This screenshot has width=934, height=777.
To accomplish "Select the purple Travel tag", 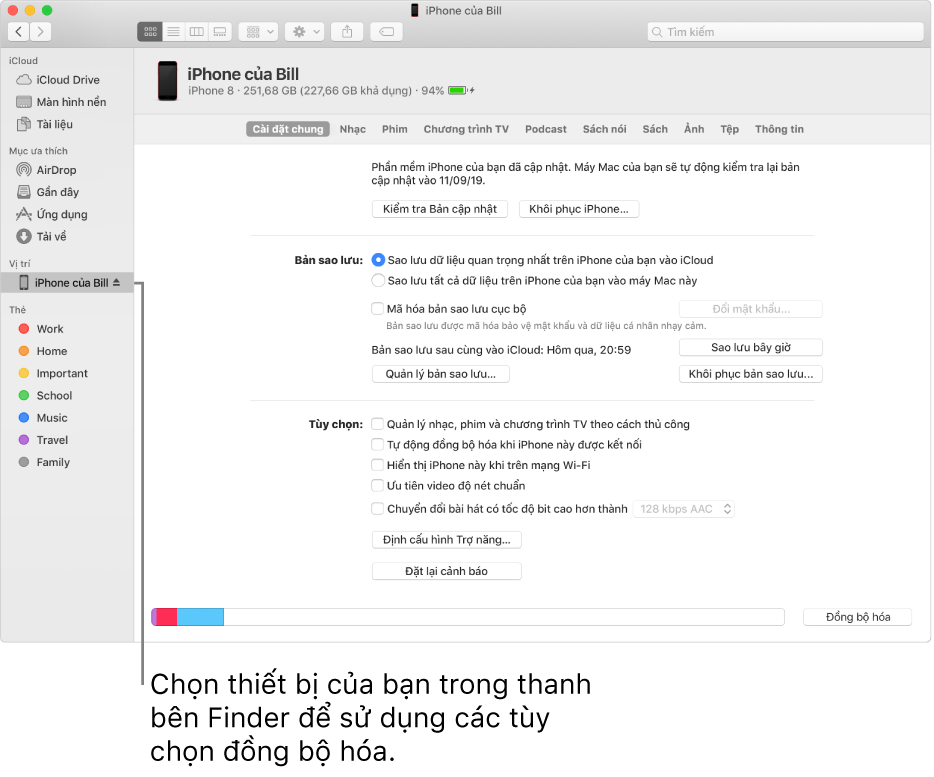I will pos(43,440).
